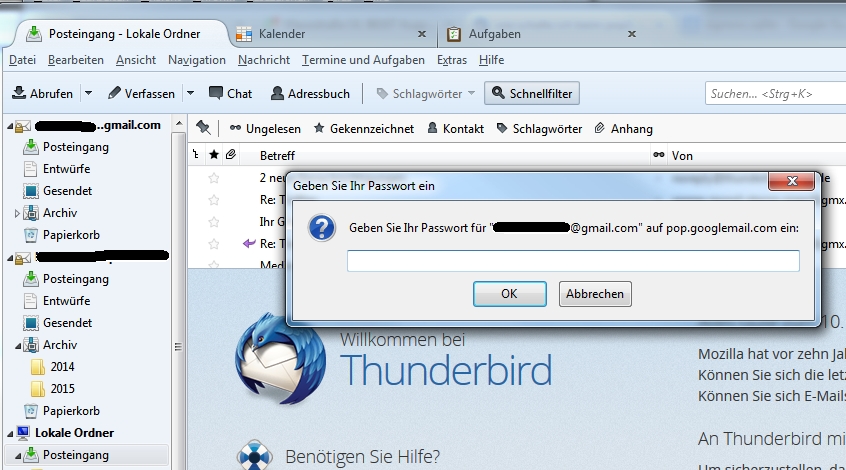Open the Schlagwörter toolbar dropdown
846x470 pixels.
coord(426,93)
